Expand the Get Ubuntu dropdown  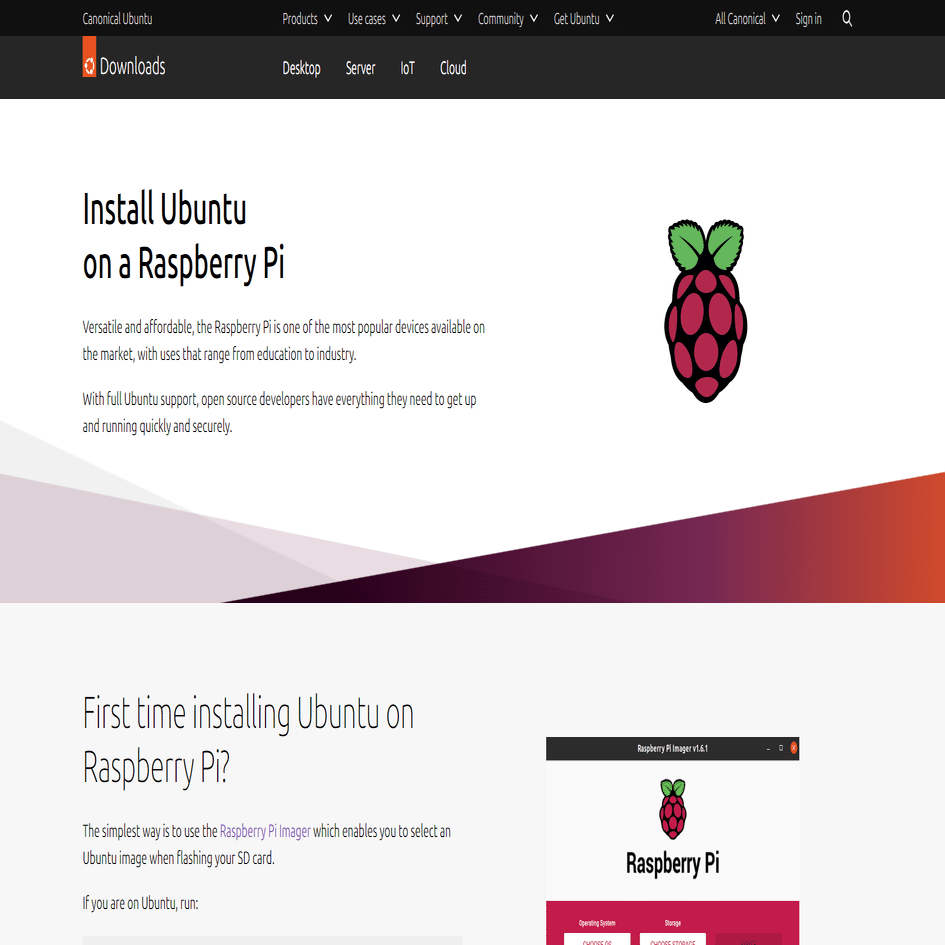(x=583, y=19)
